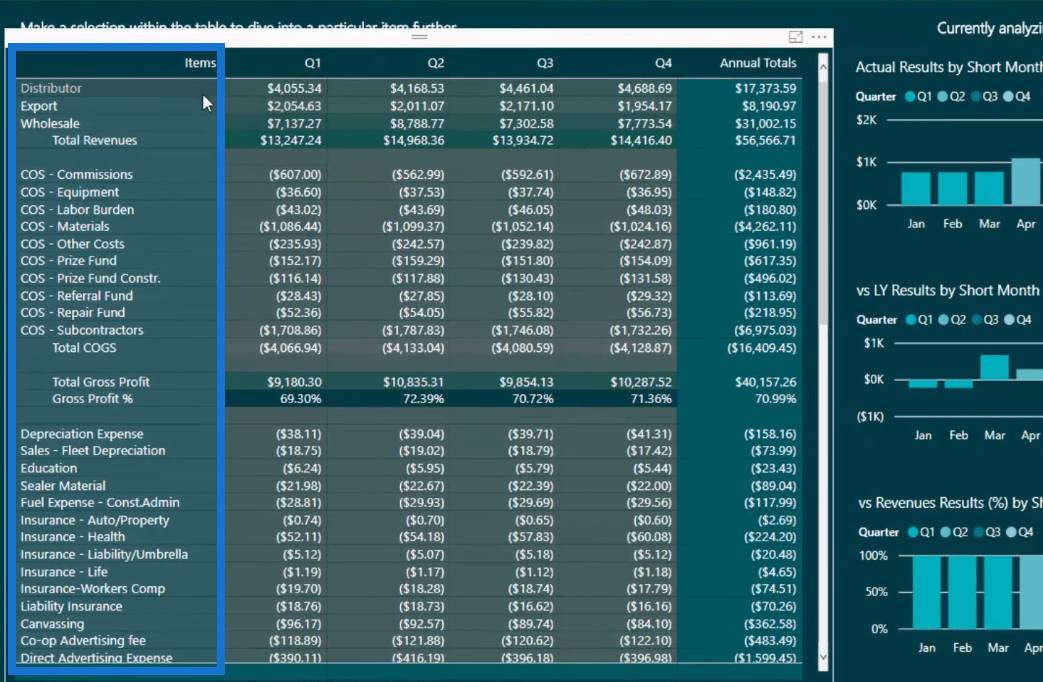Select Q3 legend swatch in vs LY Results chart
Image resolution: width=1043 pixels, height=682 pixels.
point(976,319)
